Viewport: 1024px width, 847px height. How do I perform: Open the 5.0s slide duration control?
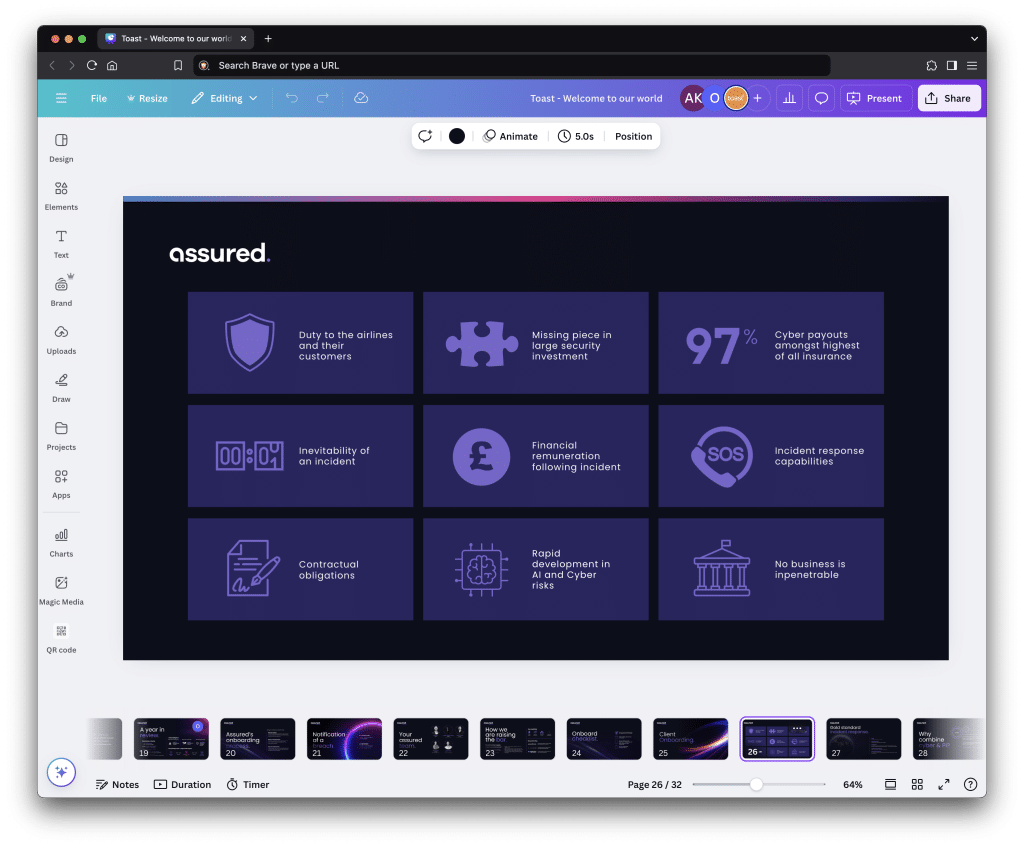576,135
